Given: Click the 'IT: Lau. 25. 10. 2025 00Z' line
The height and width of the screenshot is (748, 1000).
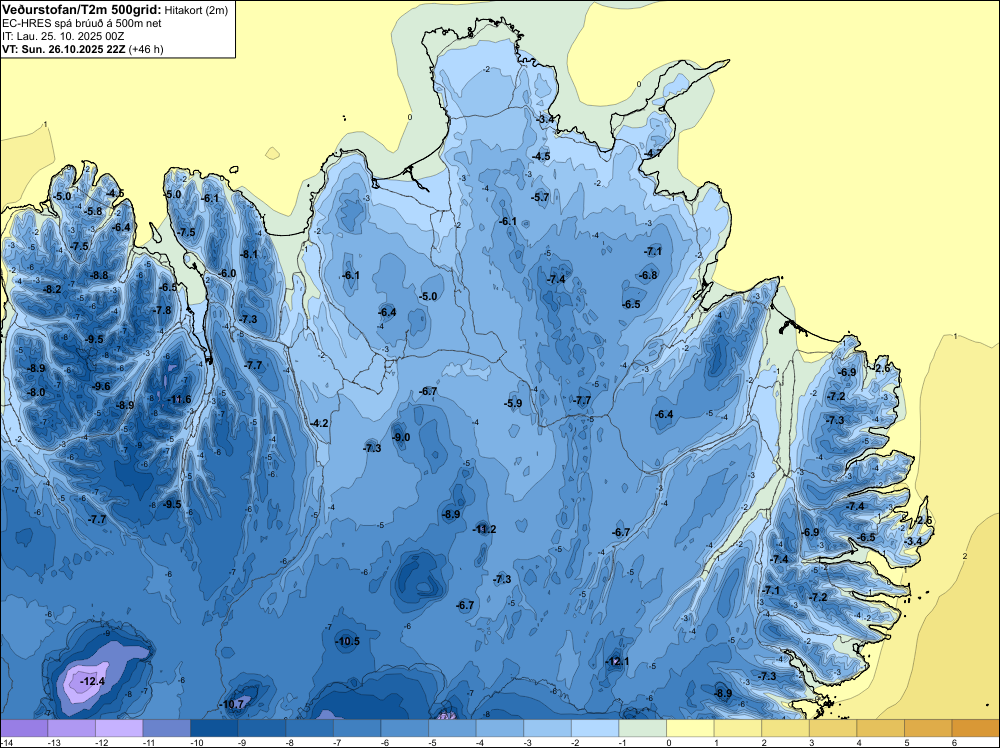Looking at the screenshot, I should [63, 36].
